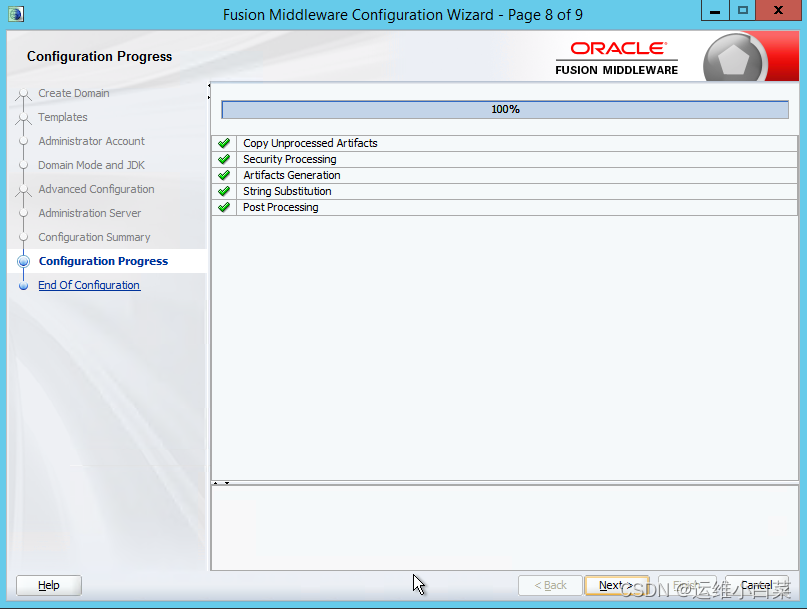This screenshot has height=609, width=807.
Task: Select Administrator Account step
Action: (x=92, y=141)
